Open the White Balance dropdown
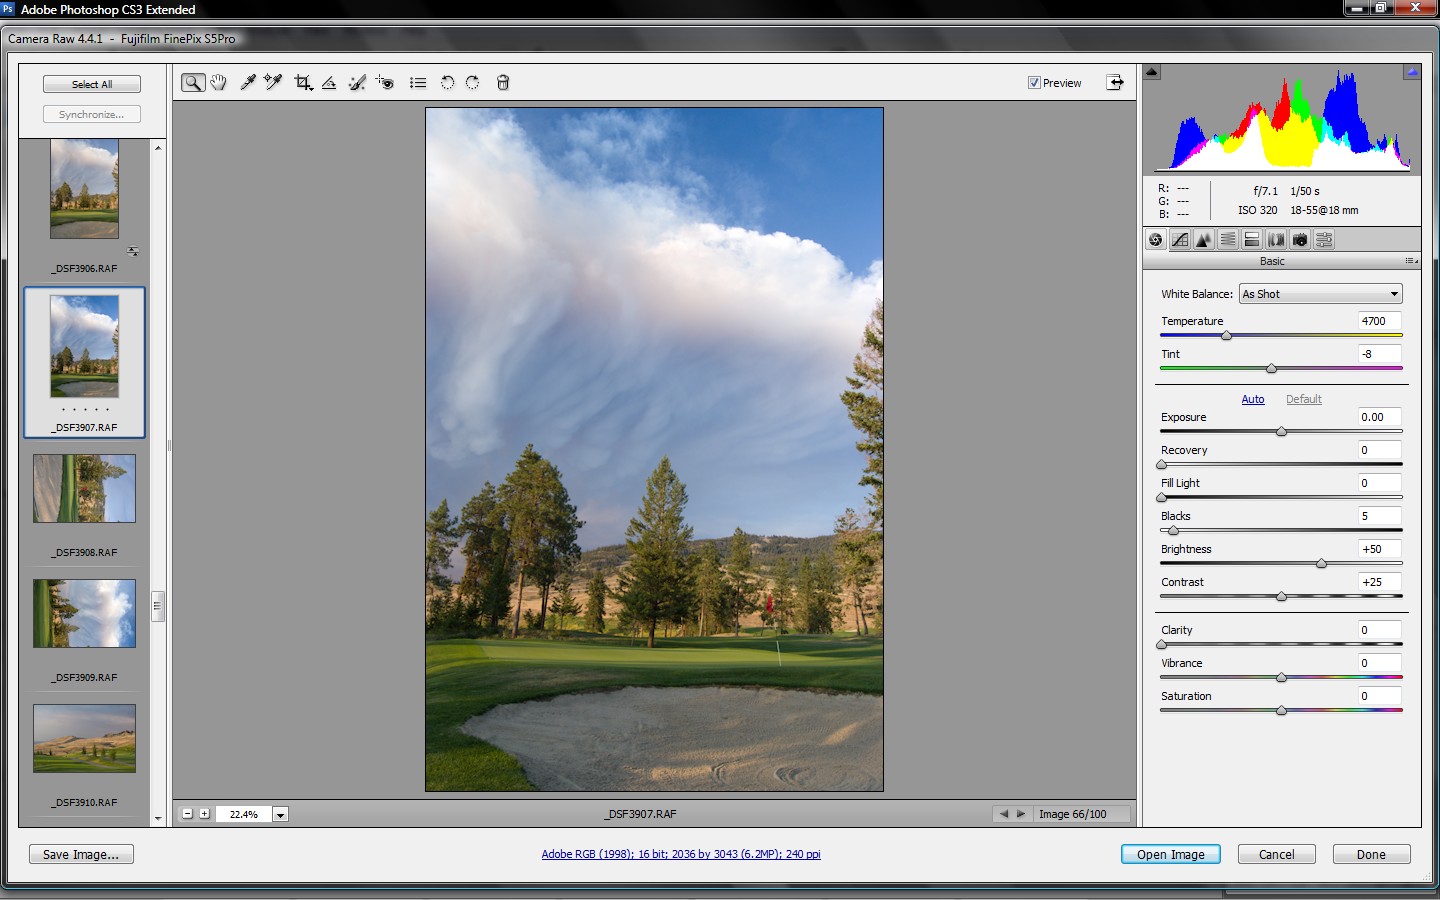Screen dimensions: 1440x900 pos(1321,294)
